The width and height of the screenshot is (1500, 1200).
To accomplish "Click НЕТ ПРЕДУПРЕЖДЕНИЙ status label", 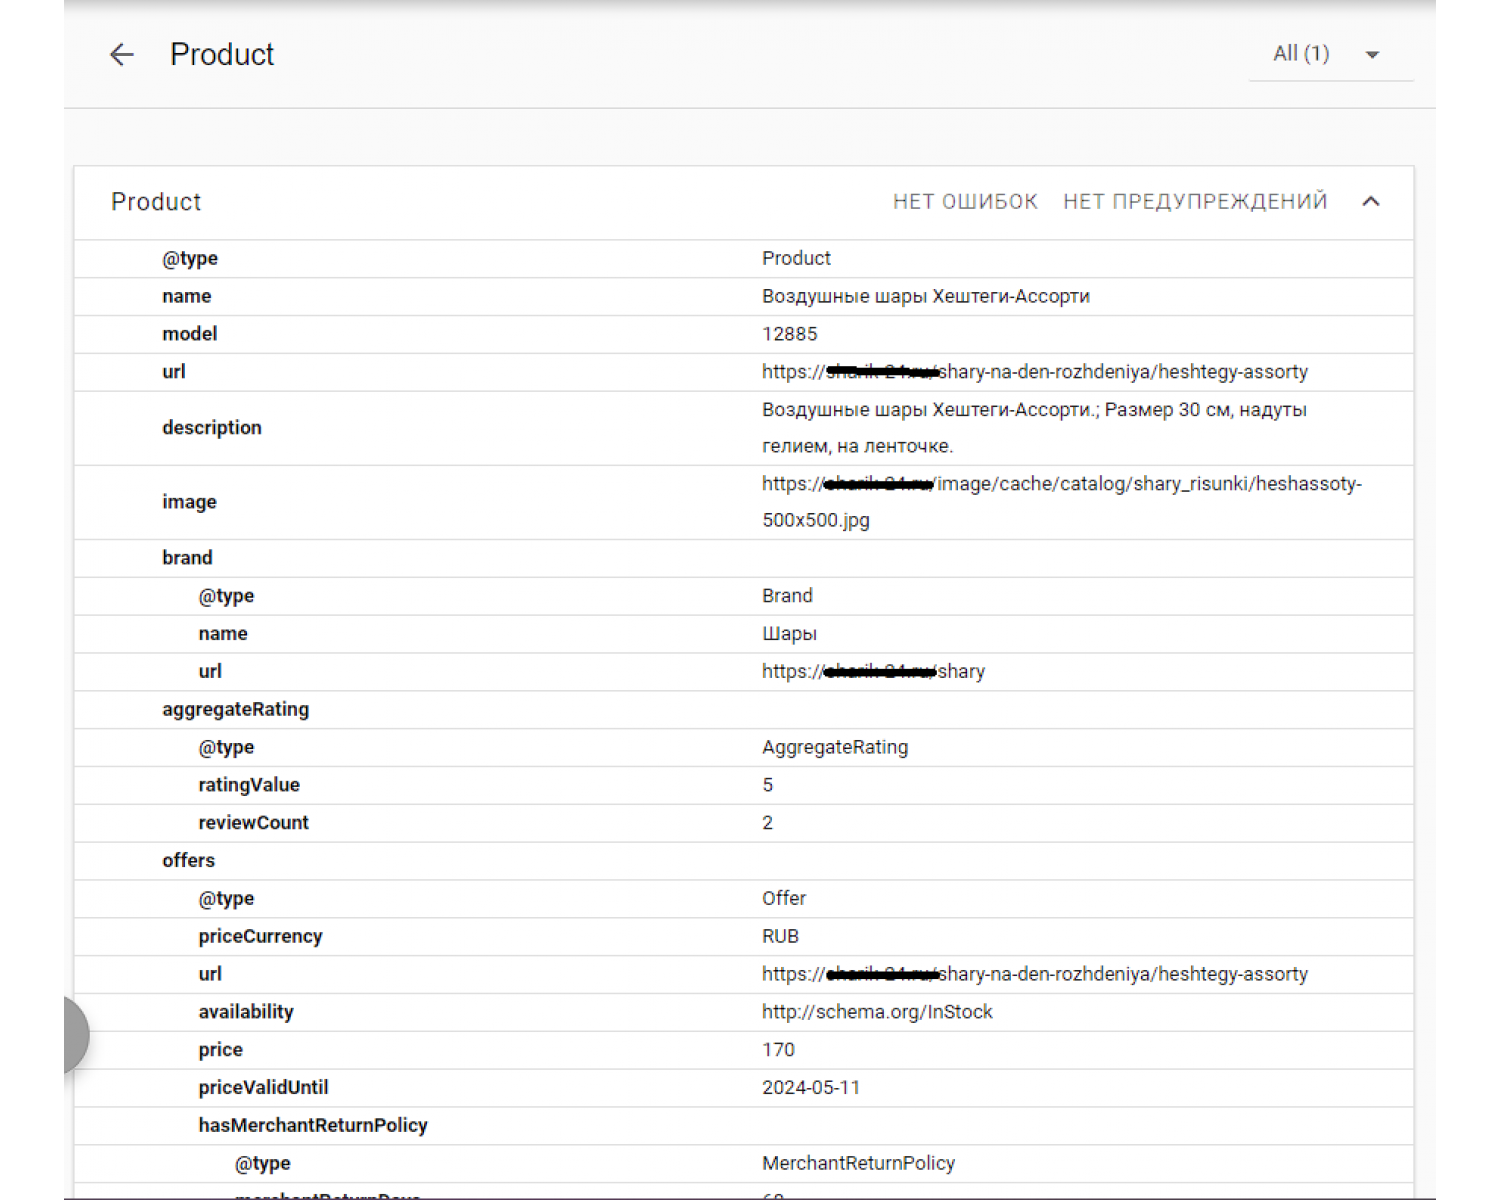I will (x=1195, y=201).
